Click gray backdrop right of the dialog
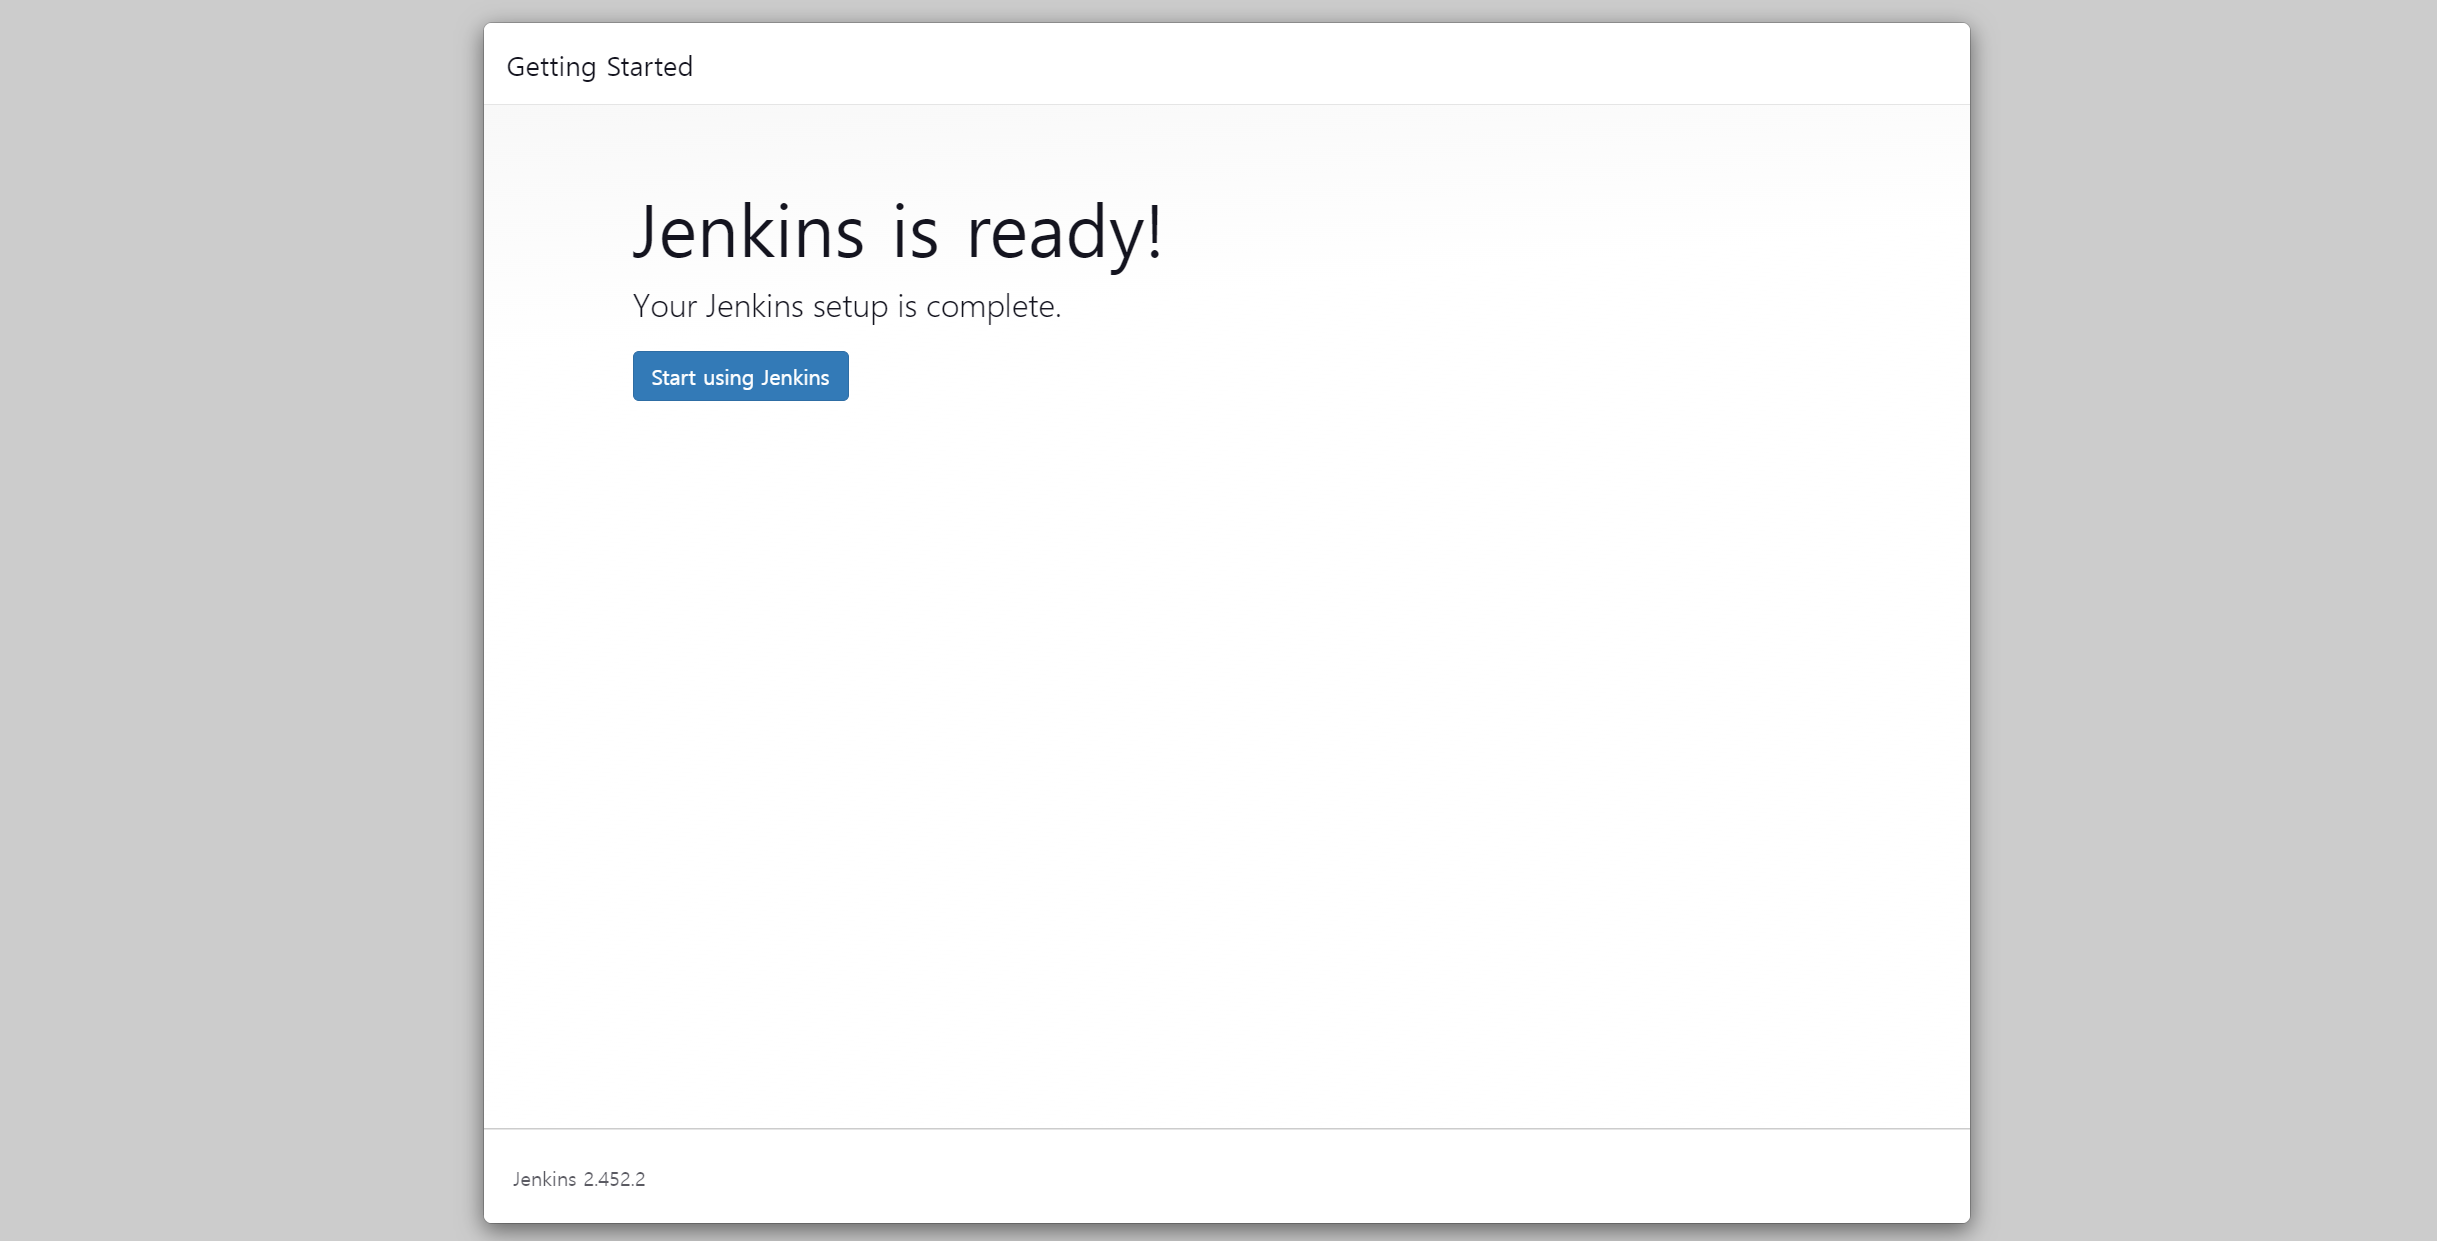This screenshot has width=2437, height=1241. pos(2200,620)
